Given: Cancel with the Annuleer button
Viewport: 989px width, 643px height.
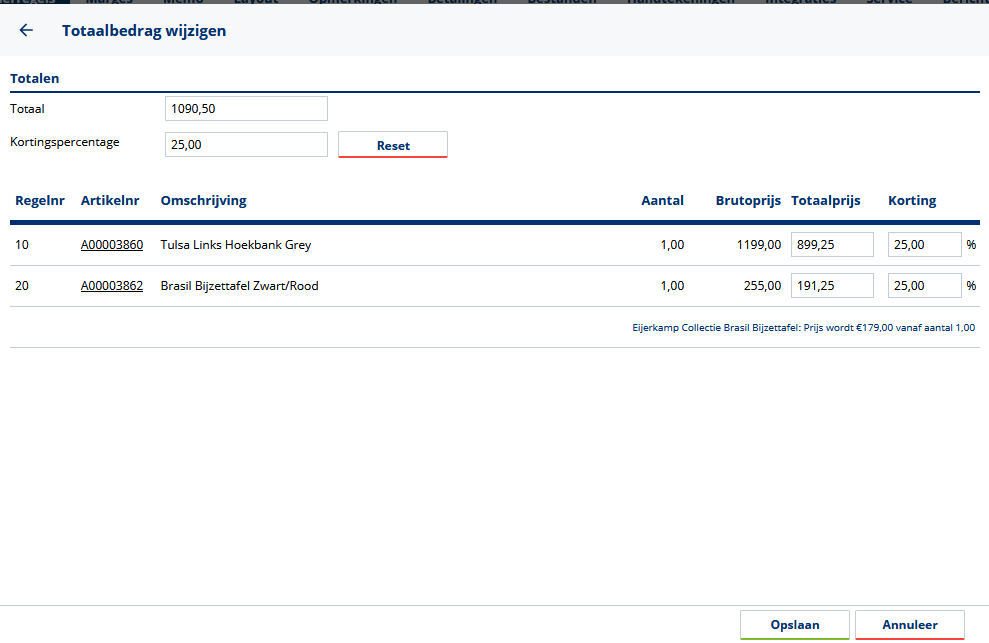Looking at the screenshot, I should tap(910, 625).
